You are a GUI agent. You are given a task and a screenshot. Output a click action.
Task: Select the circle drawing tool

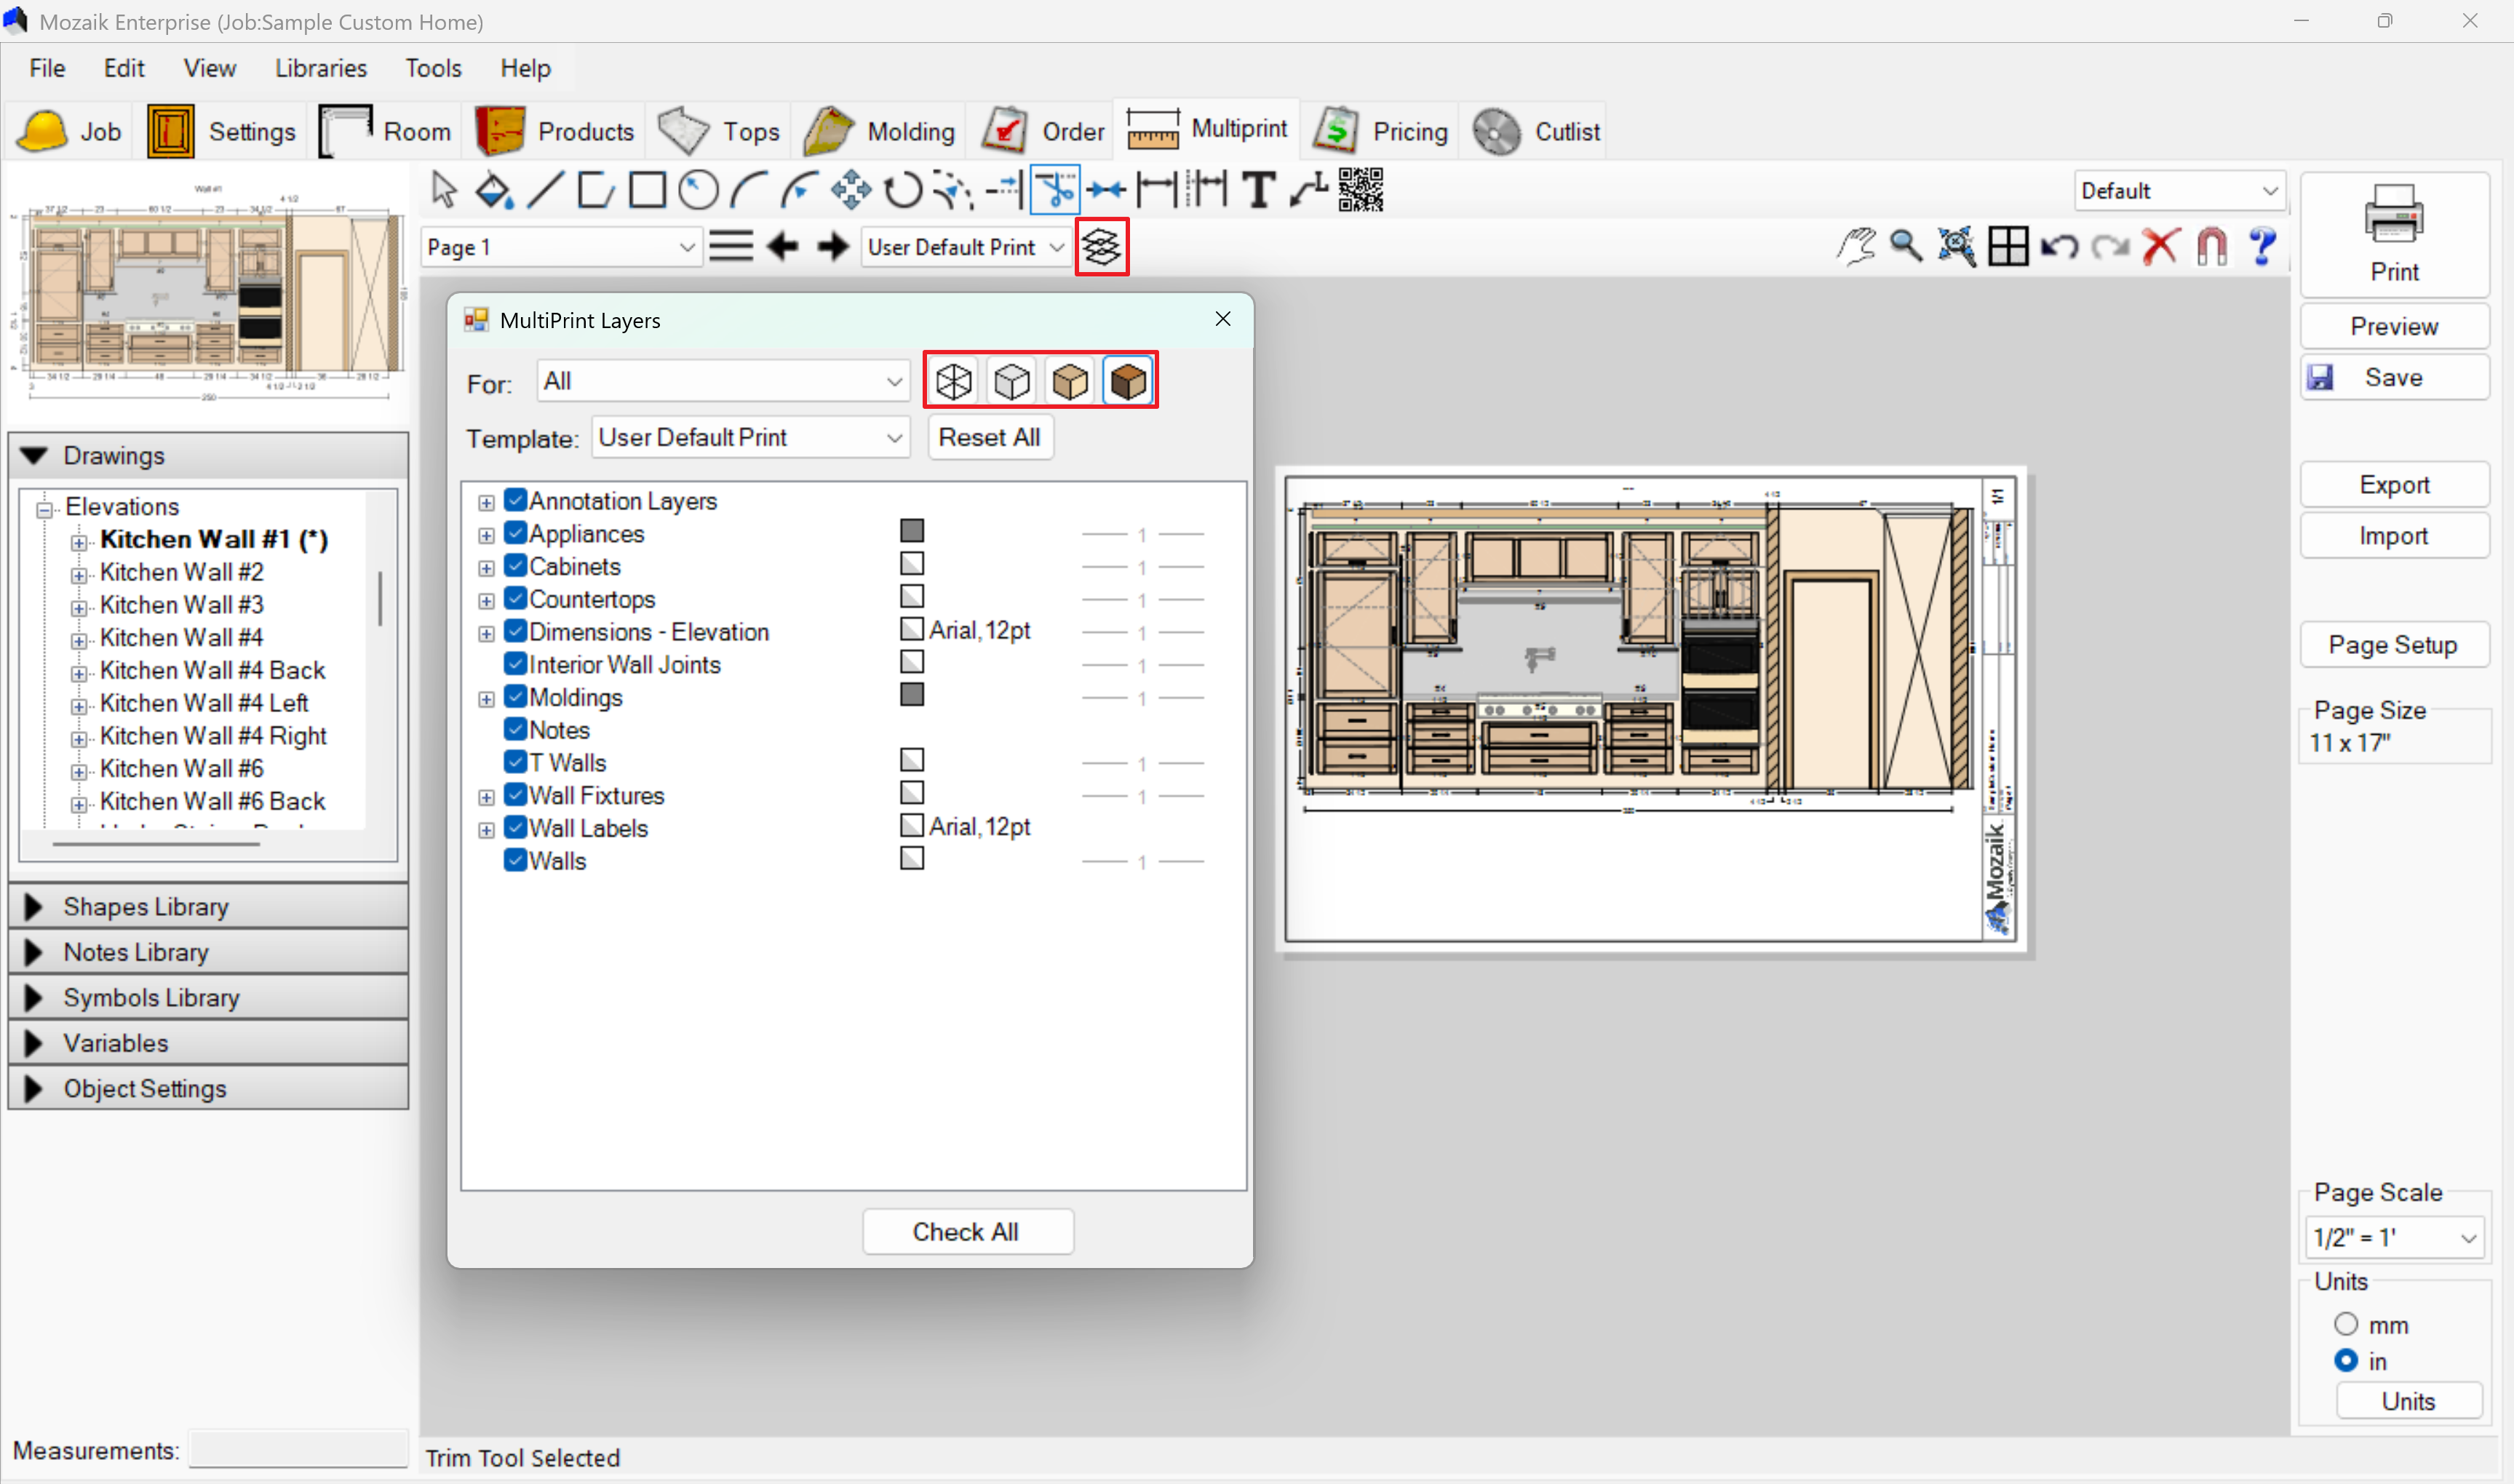click(698, 189)
